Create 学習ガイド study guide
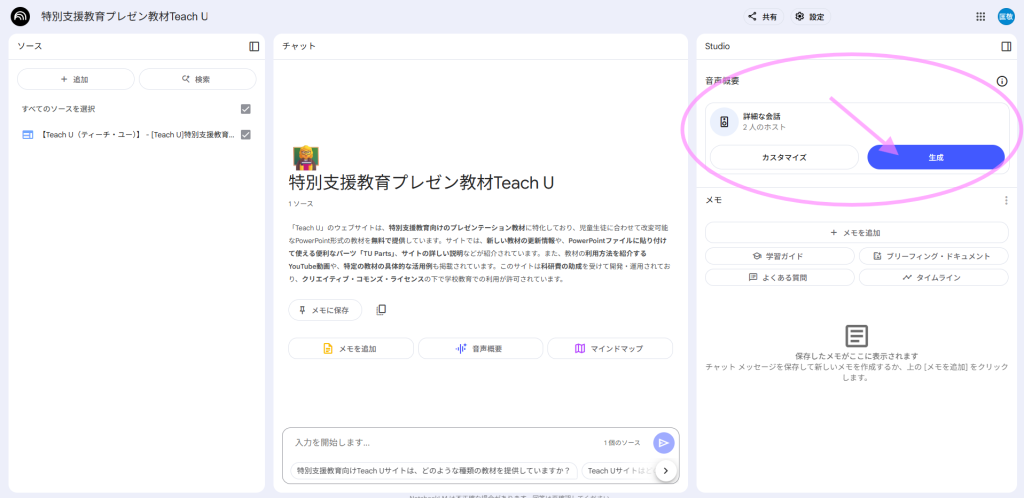The image size is (1024, 498). click(x=779, y=256)
